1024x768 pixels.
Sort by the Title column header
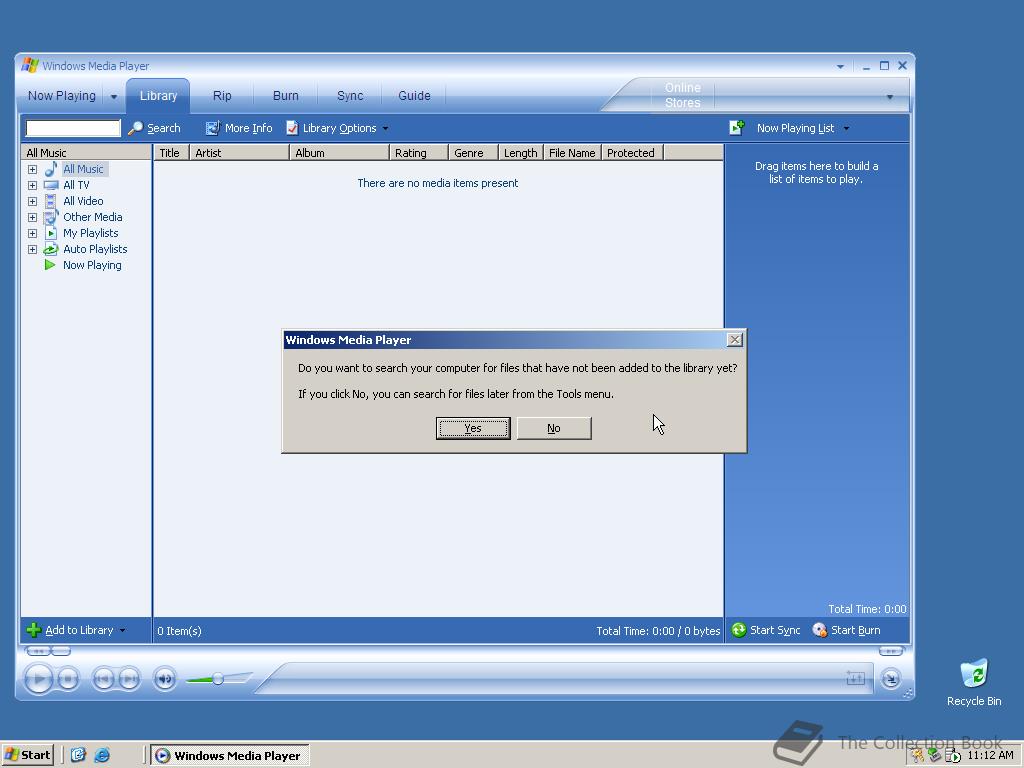point(171,153)
